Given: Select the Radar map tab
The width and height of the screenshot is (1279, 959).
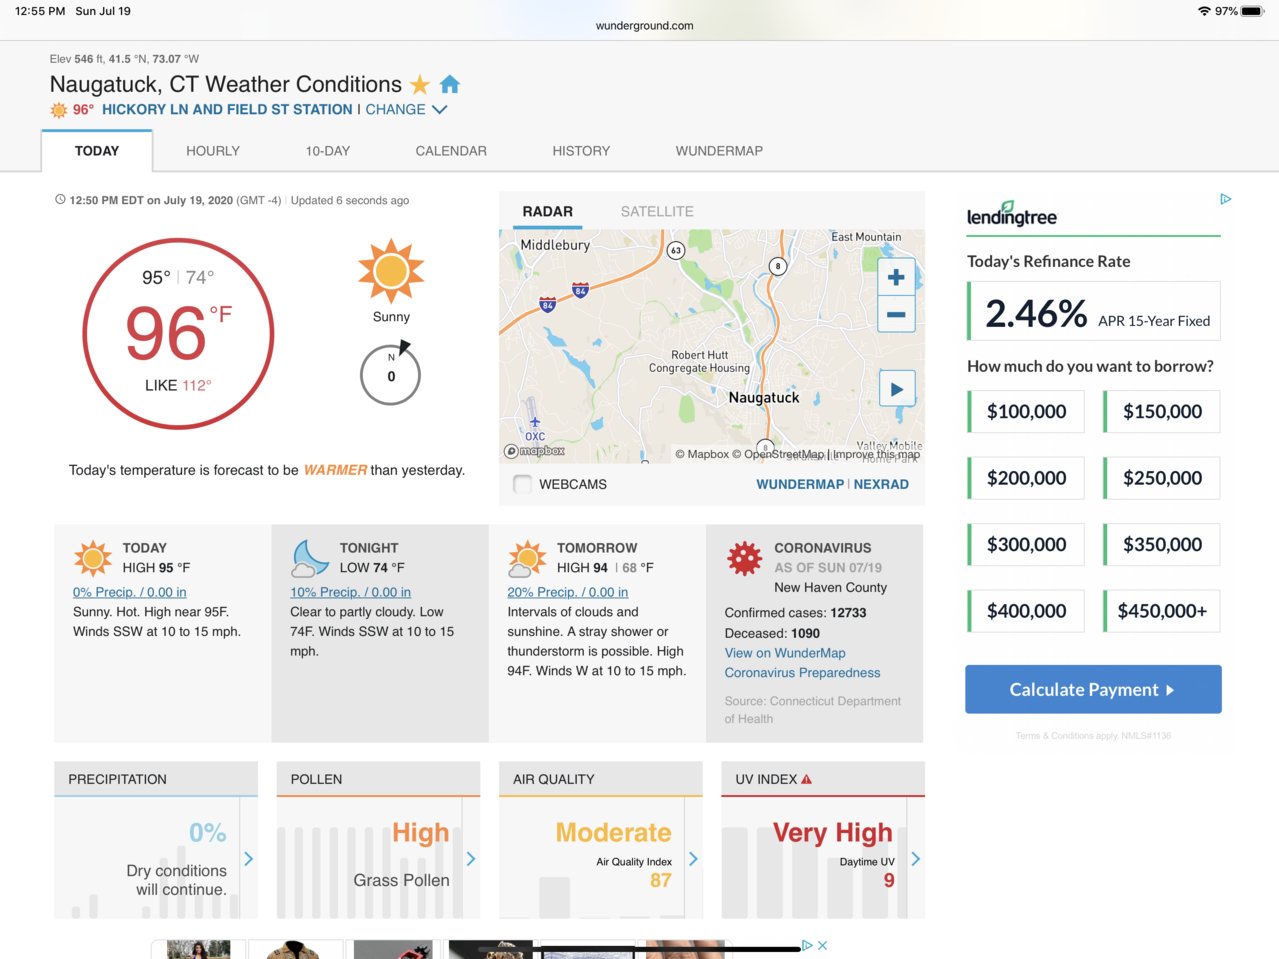Looking at the screenshot, I should coord(548,212).
